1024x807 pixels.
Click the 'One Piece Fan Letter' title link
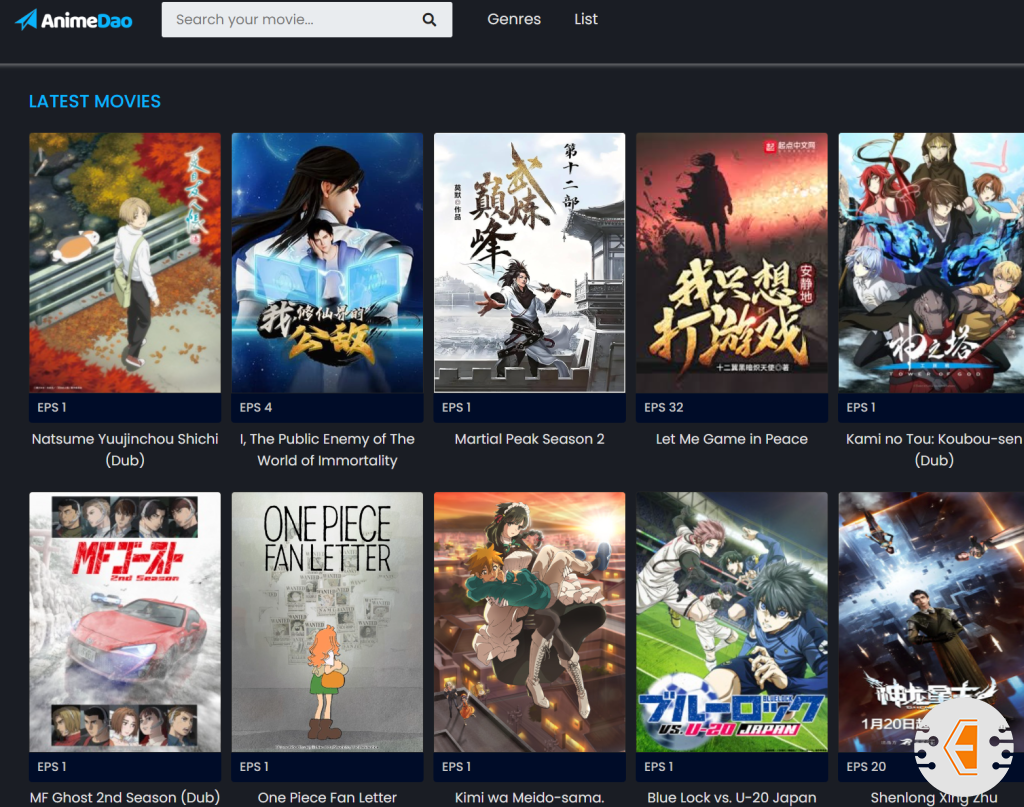click(x=327, y=797)
